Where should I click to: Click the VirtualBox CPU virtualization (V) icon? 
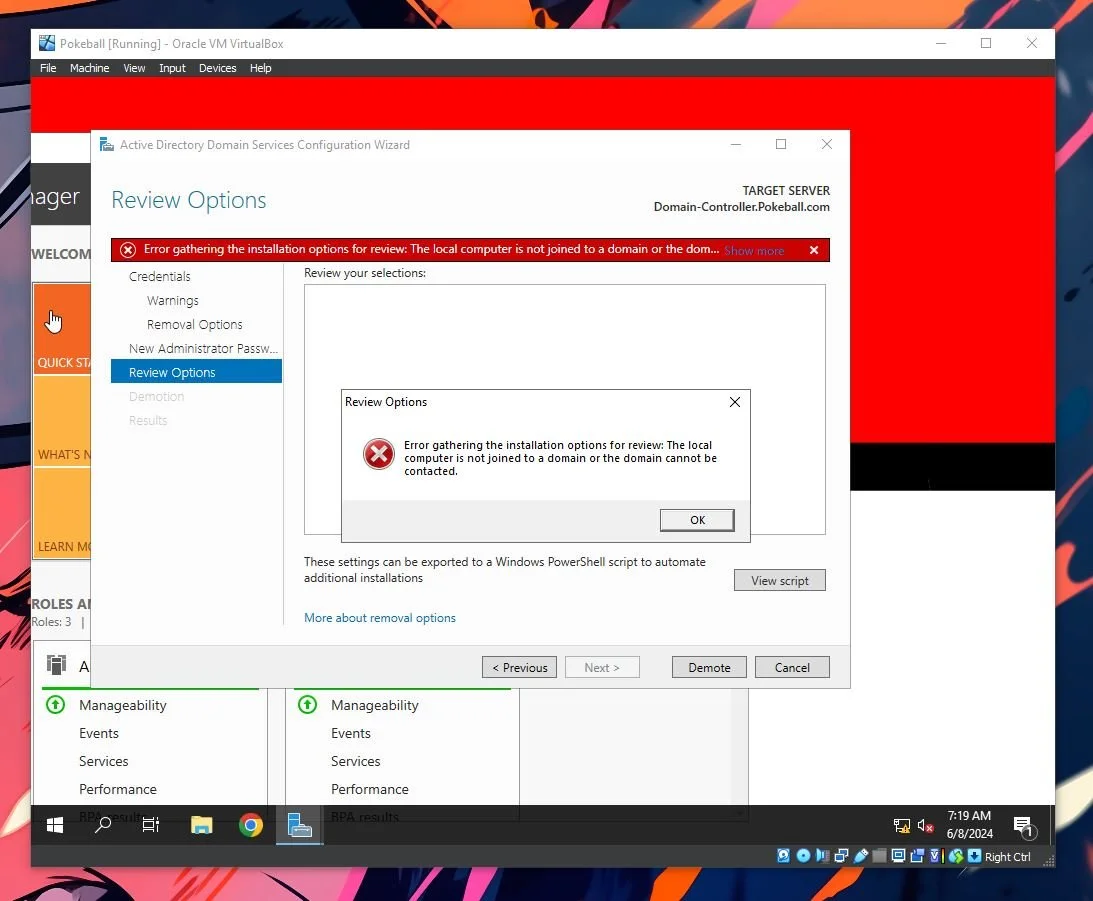click(x=935, y=856)
